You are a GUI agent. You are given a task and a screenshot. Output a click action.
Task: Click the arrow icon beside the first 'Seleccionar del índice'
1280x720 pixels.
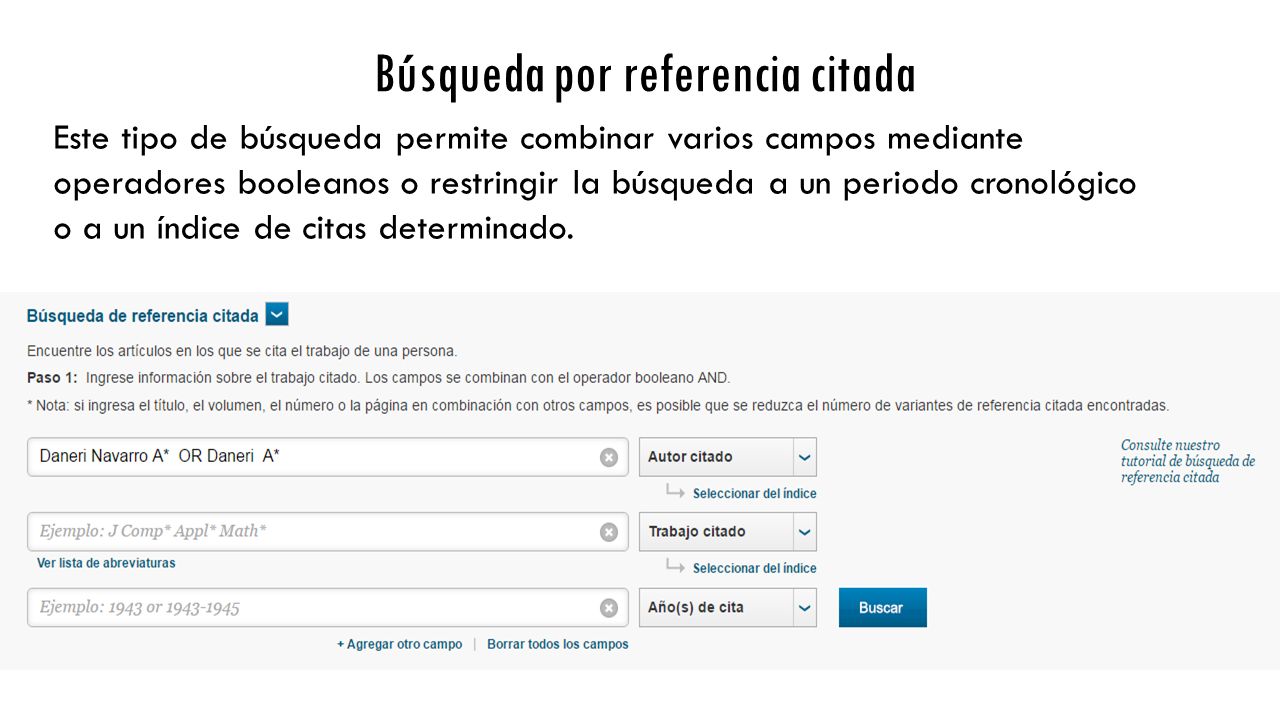676,492
